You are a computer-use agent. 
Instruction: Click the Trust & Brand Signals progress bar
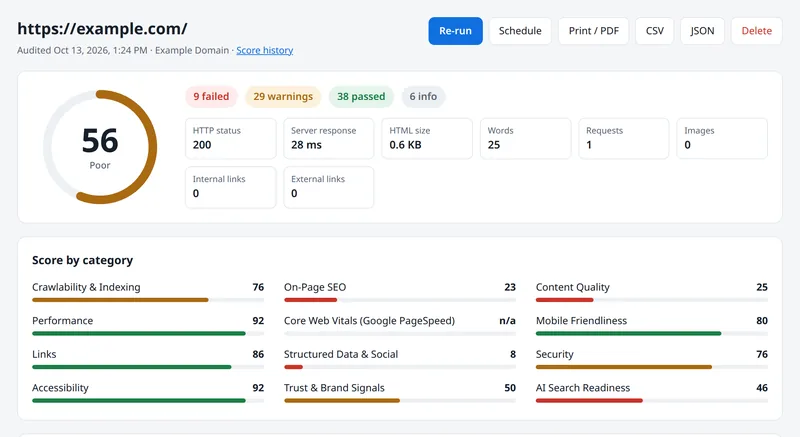tap(400, 401)
